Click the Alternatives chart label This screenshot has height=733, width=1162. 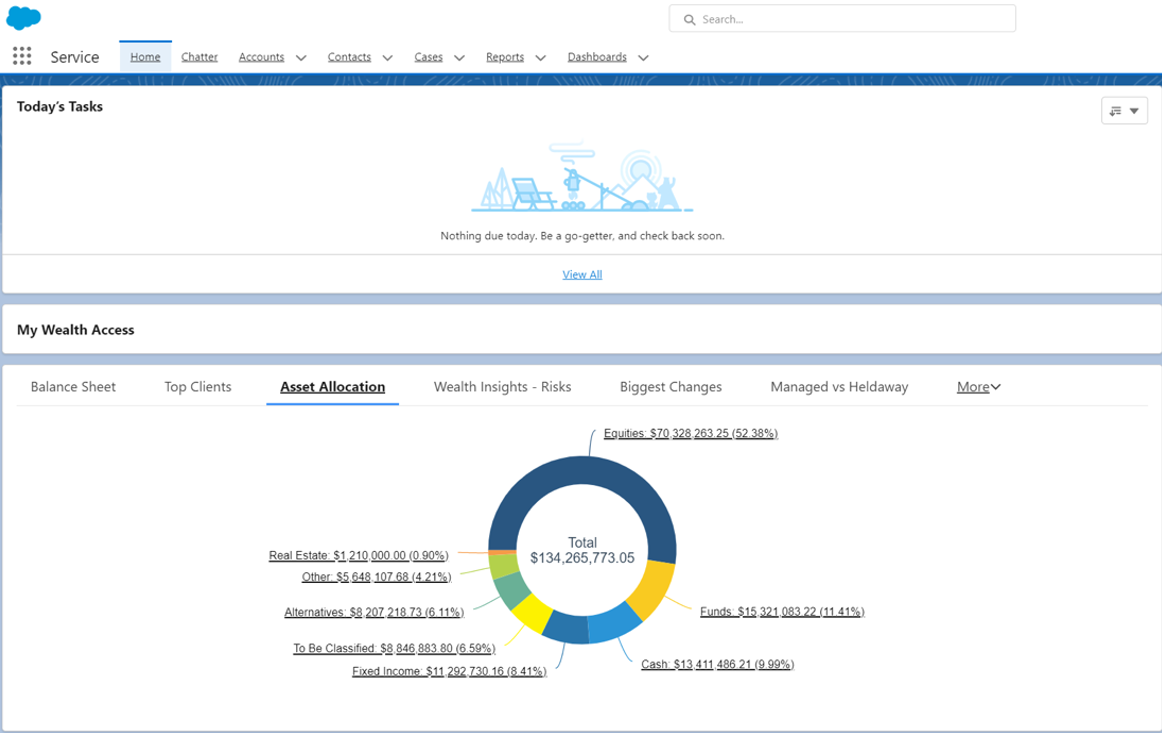pyautogui.click(x=374, y=612)
